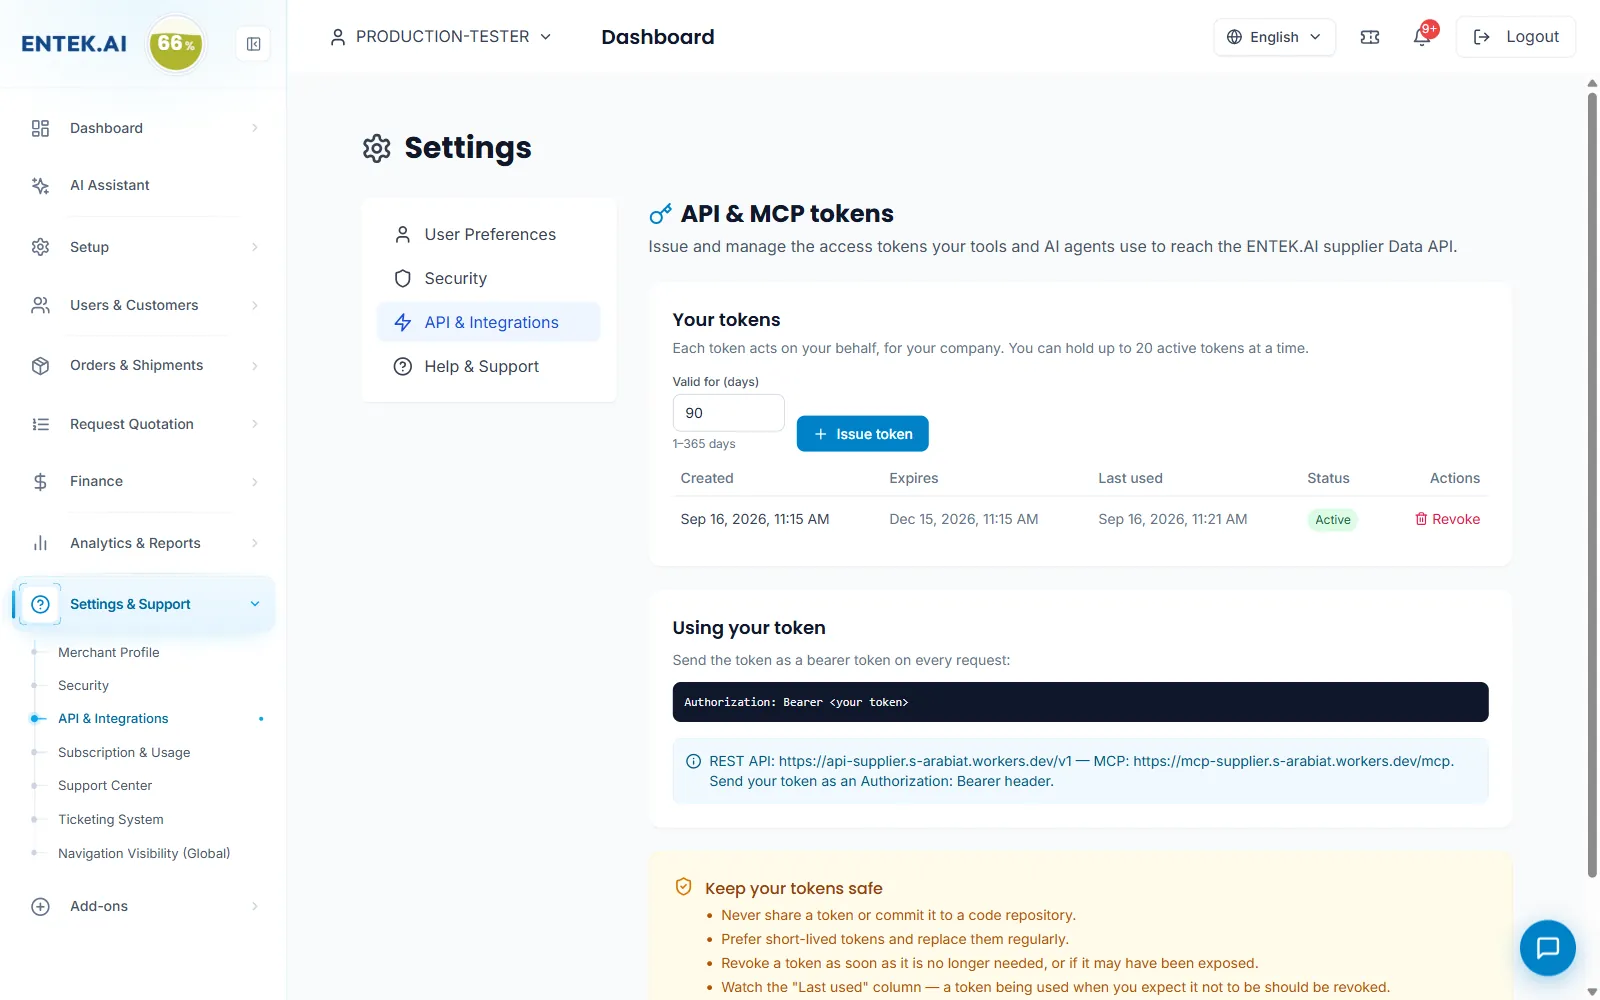This screenshot has width=1600, height=1000.
Task: Collapse the sidebar panel icon
Action: [253, 44]
